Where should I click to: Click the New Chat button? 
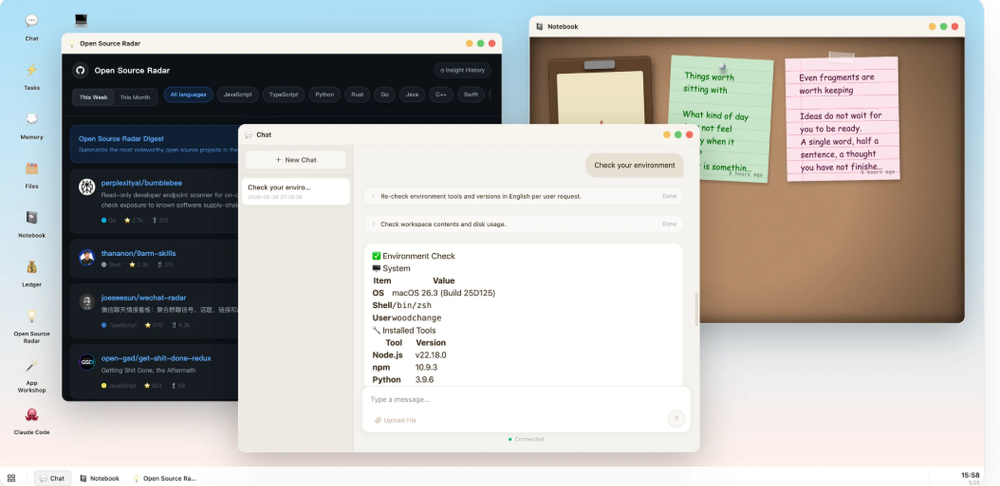click(295, 159)
